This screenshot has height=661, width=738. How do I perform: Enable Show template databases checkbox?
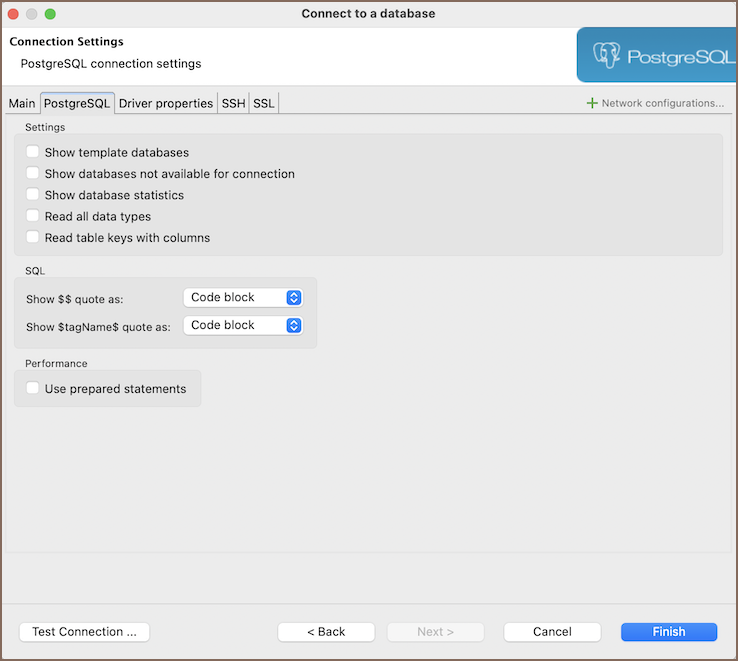tap(33, 153)
